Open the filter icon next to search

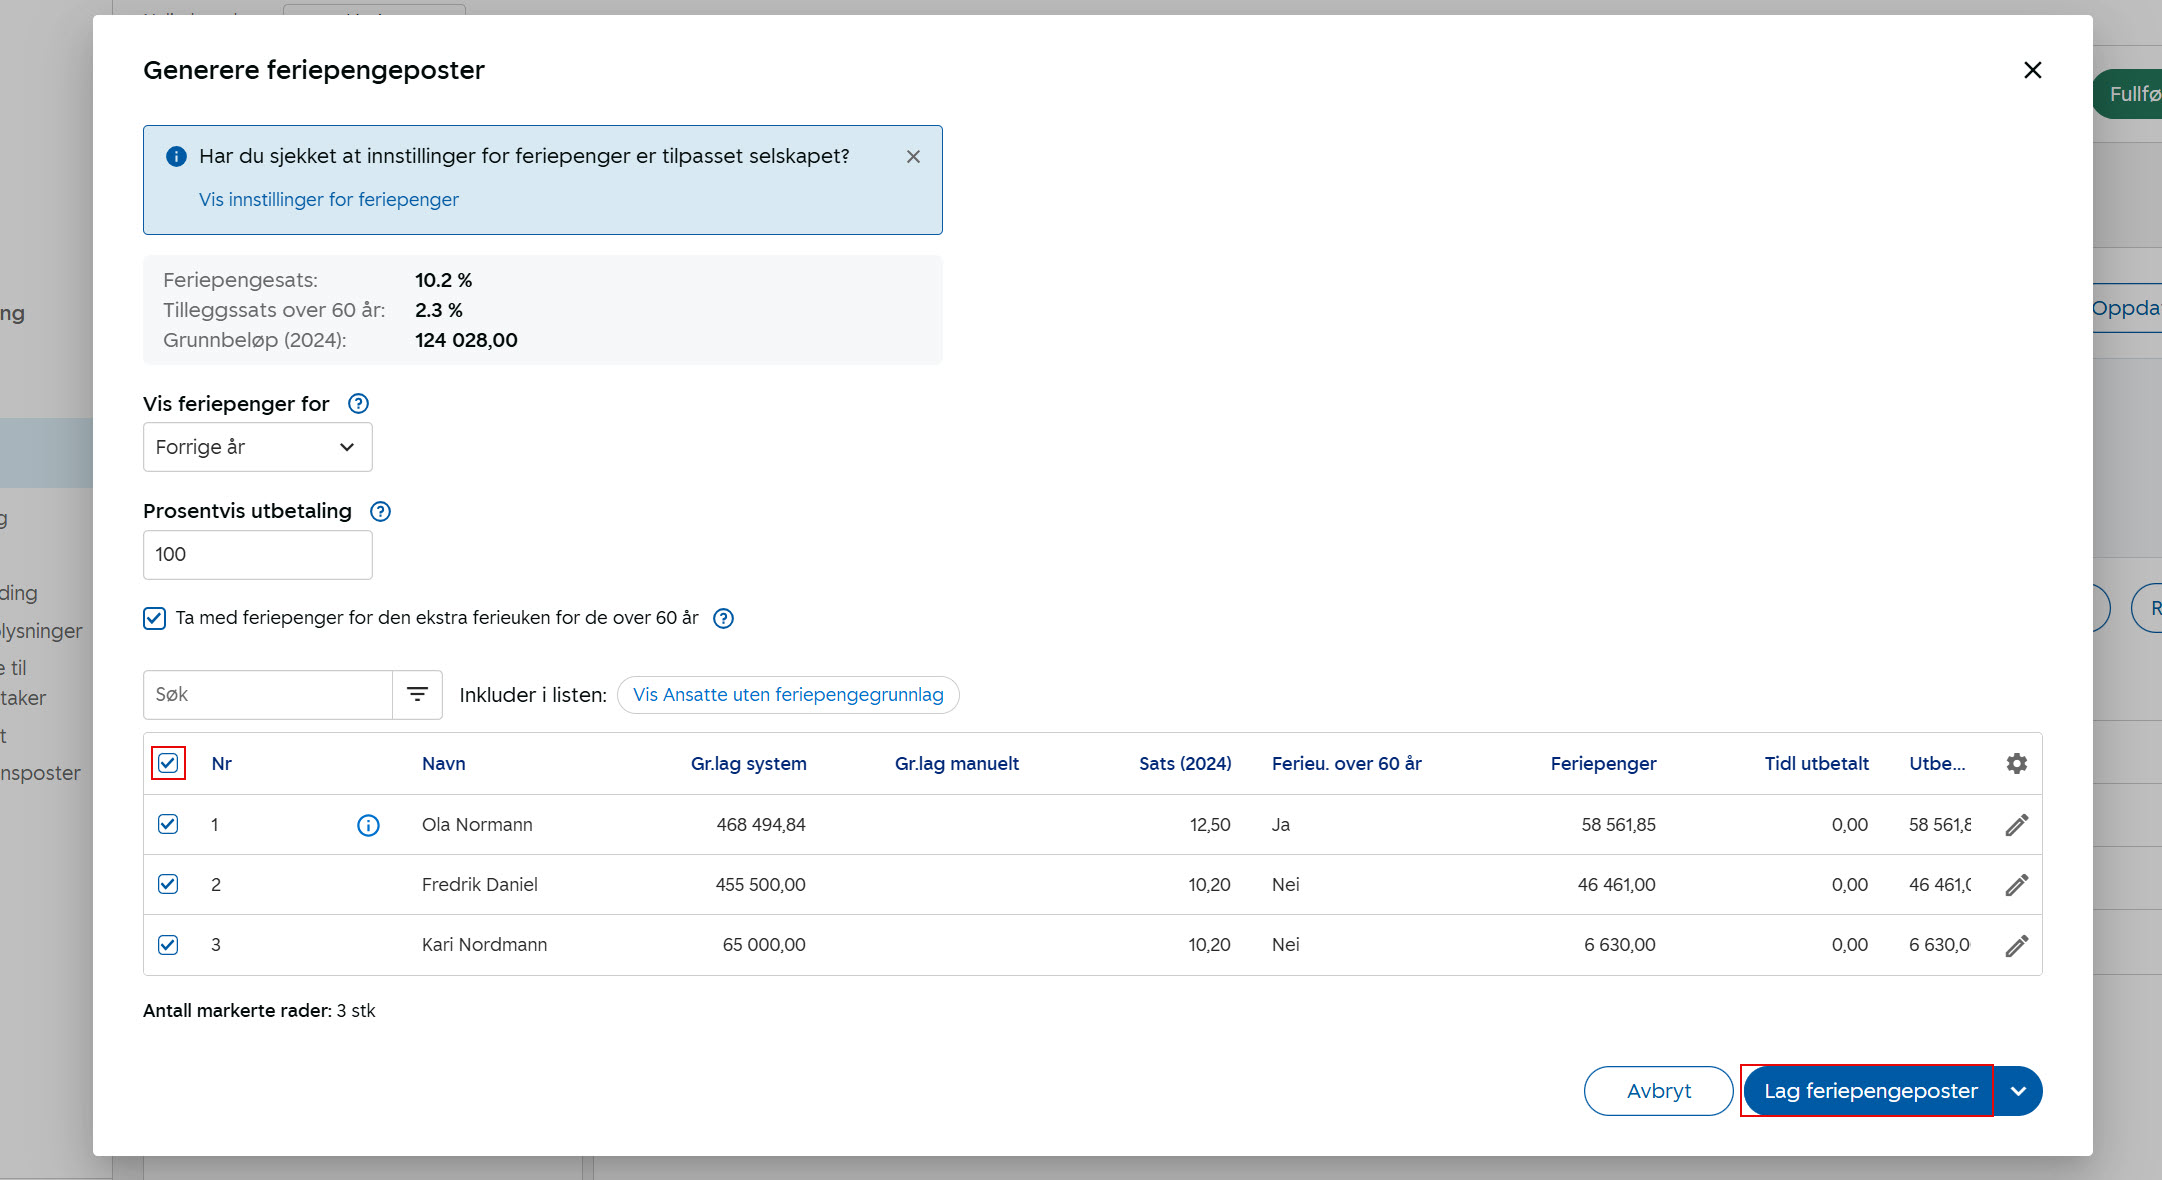417,694
